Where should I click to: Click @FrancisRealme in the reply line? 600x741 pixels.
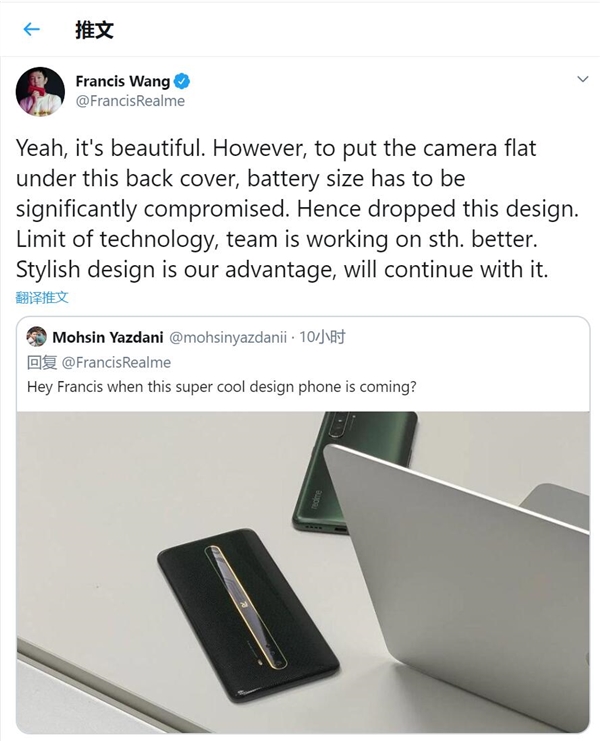coord(116,362)
